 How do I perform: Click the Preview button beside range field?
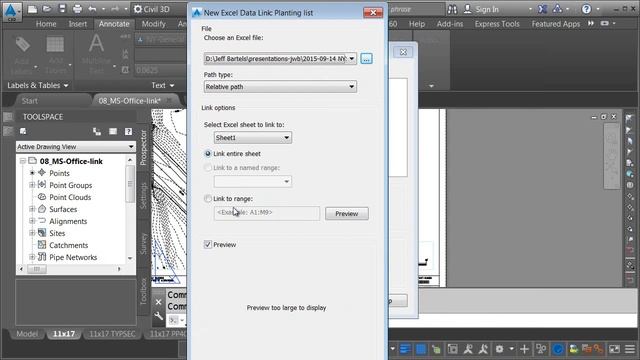(x=347, y=213)
